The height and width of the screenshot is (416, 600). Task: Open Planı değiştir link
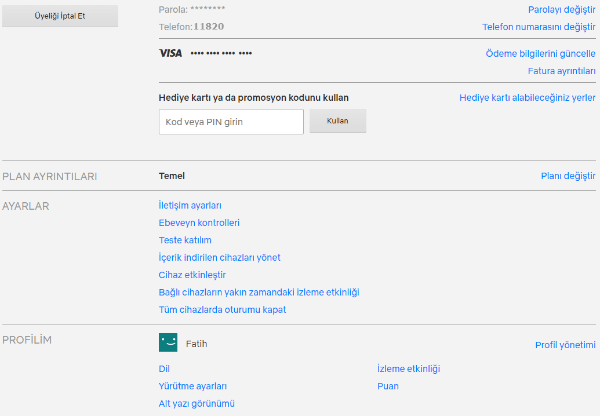tap(568, 176)
